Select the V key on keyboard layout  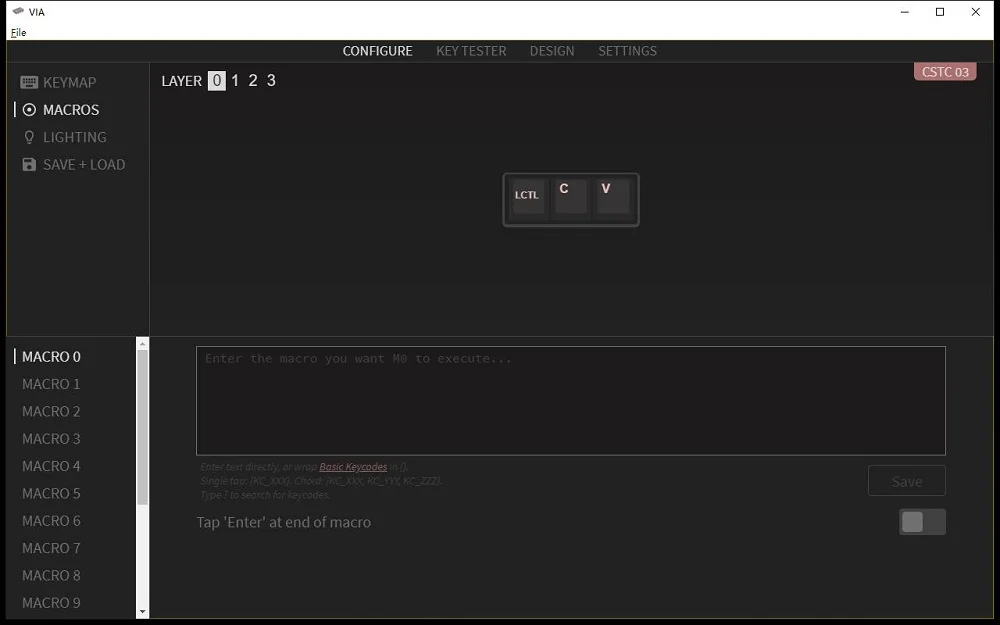(x=612, y=196)
